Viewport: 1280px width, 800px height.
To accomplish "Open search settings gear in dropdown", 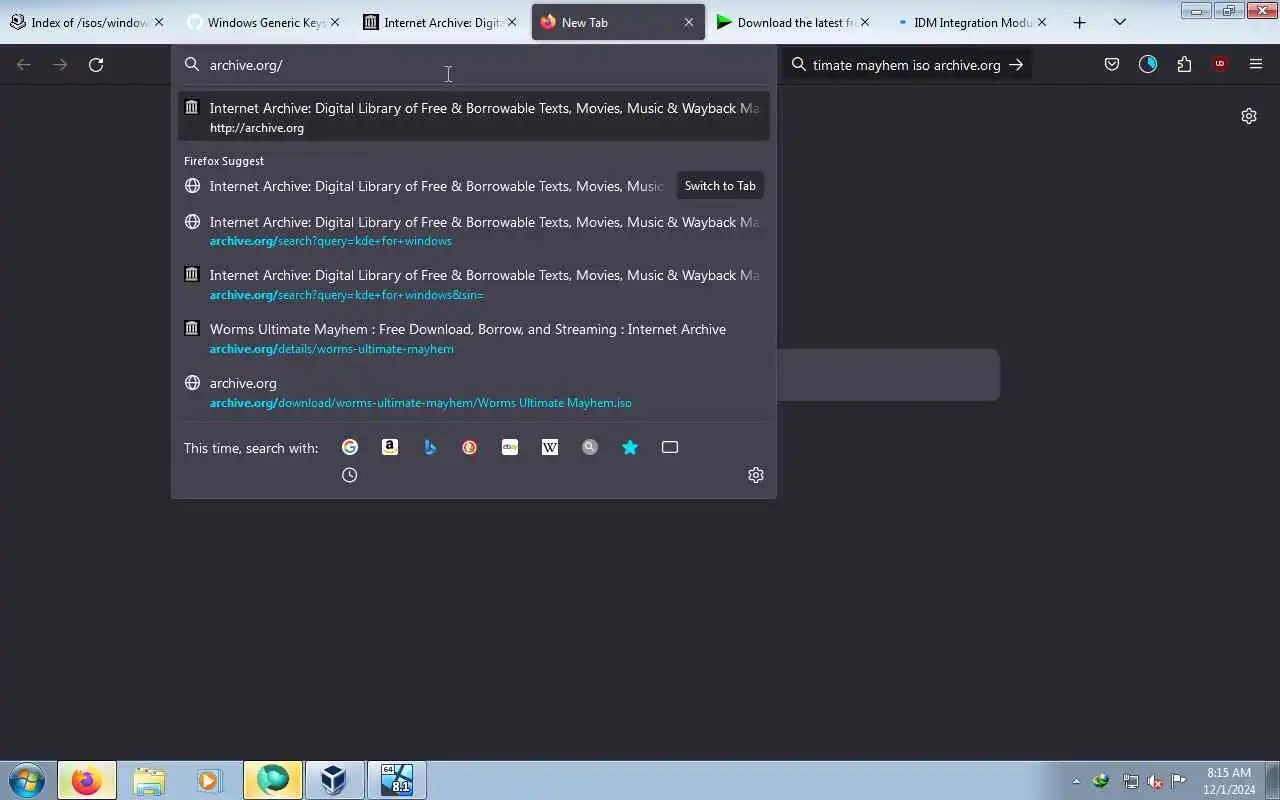I will pos(756,475).
